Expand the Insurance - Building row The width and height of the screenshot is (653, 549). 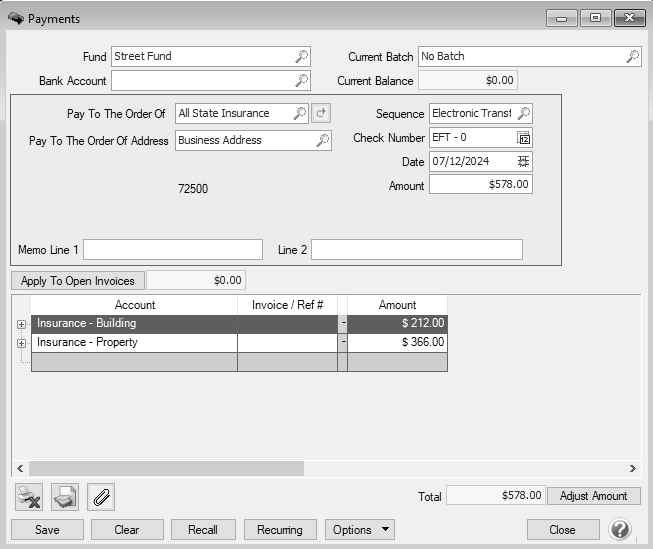click(21, 324)
